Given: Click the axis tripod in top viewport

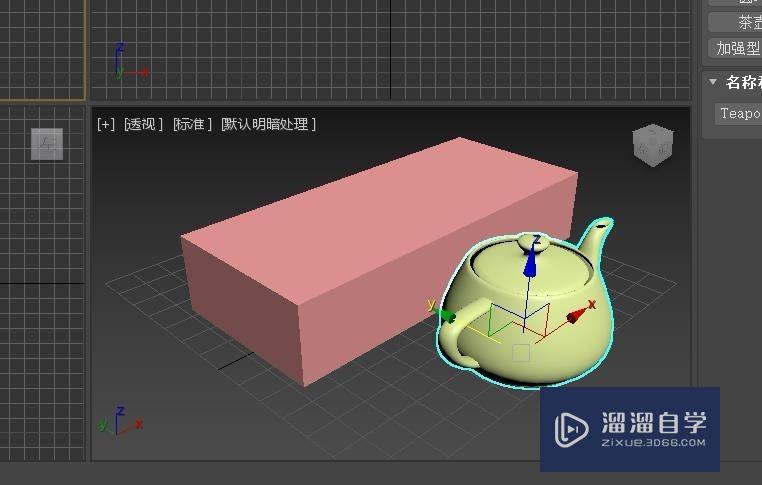Looking at the screenshot, I should pos(130,62).
